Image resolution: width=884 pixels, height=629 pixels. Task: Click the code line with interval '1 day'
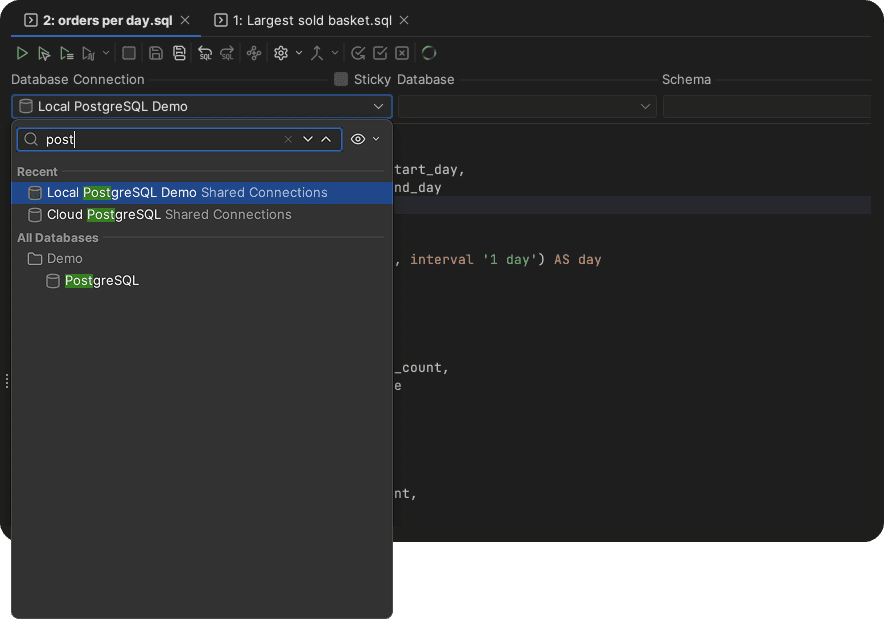coord(498,260)
